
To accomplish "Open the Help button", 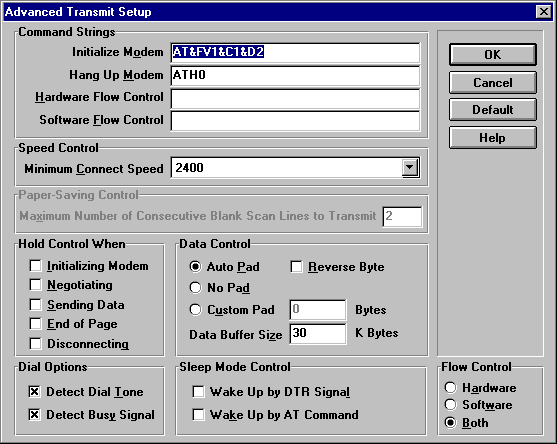I will [x=492, y=137].
